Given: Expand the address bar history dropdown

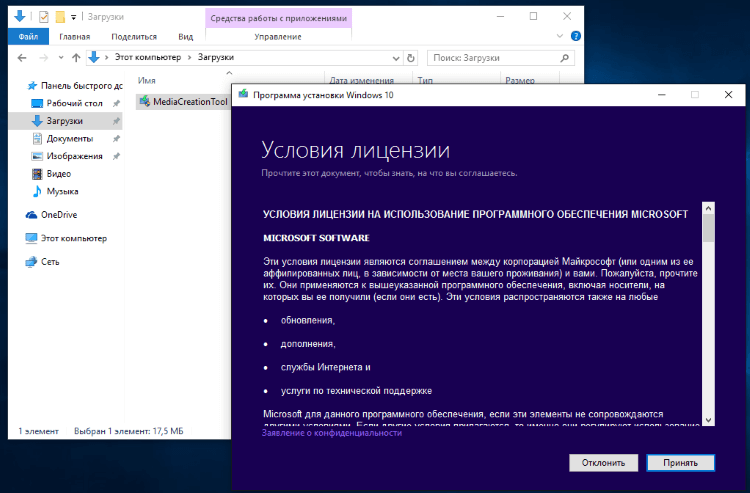Looking at the screenshot, I should [396, 58].
